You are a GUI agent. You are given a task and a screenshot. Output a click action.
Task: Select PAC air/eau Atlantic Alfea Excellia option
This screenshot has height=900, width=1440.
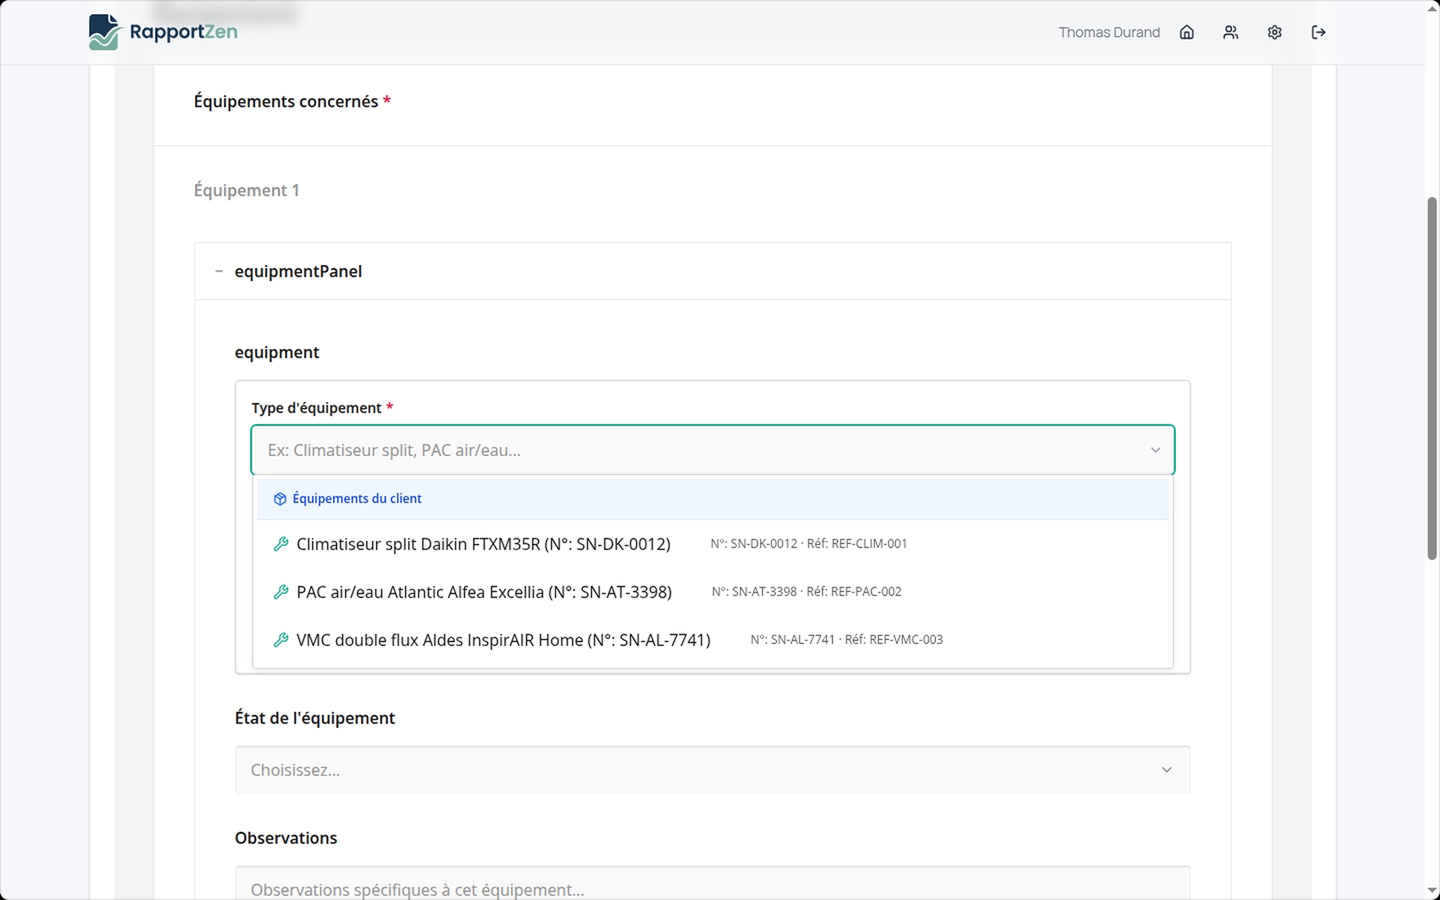(x=712, y=592)
